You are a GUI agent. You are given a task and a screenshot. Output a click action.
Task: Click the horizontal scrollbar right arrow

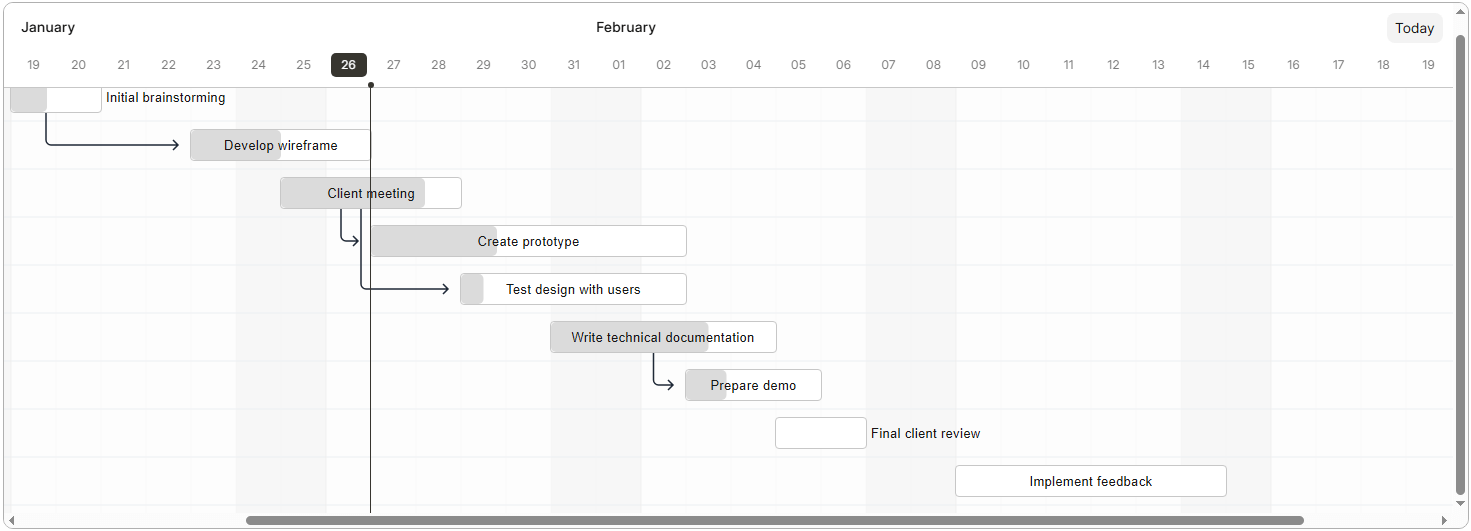point(1443,520)
